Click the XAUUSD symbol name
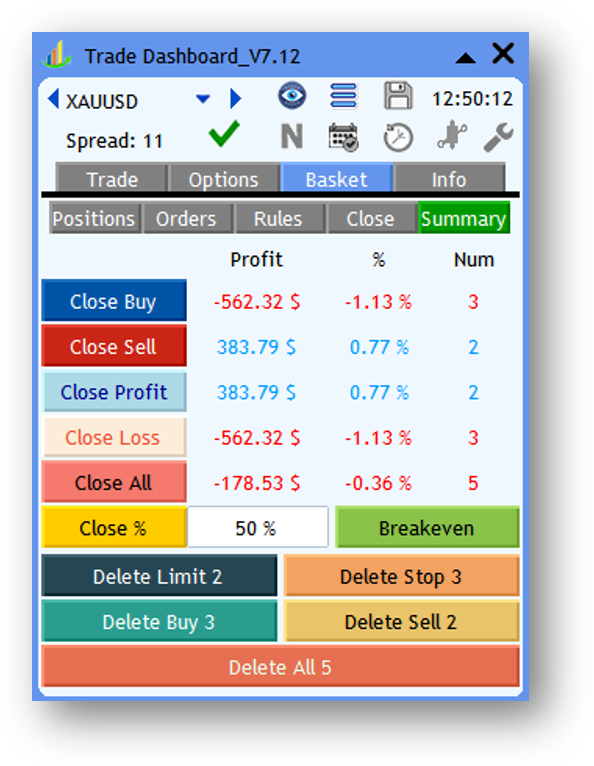 102,102
